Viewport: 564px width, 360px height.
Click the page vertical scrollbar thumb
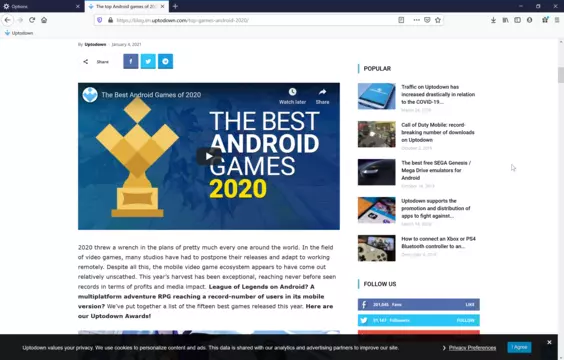561,75
